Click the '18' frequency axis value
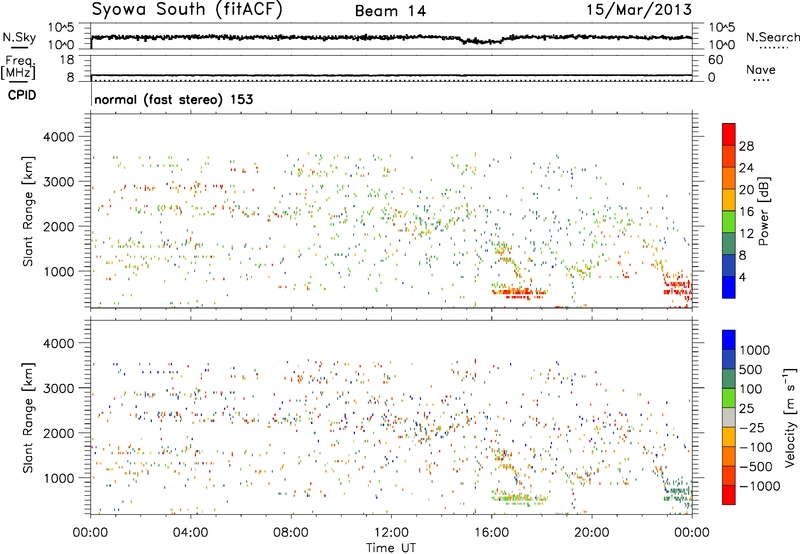The width and height of the screenshot is (800, 554). click(67, 60)
